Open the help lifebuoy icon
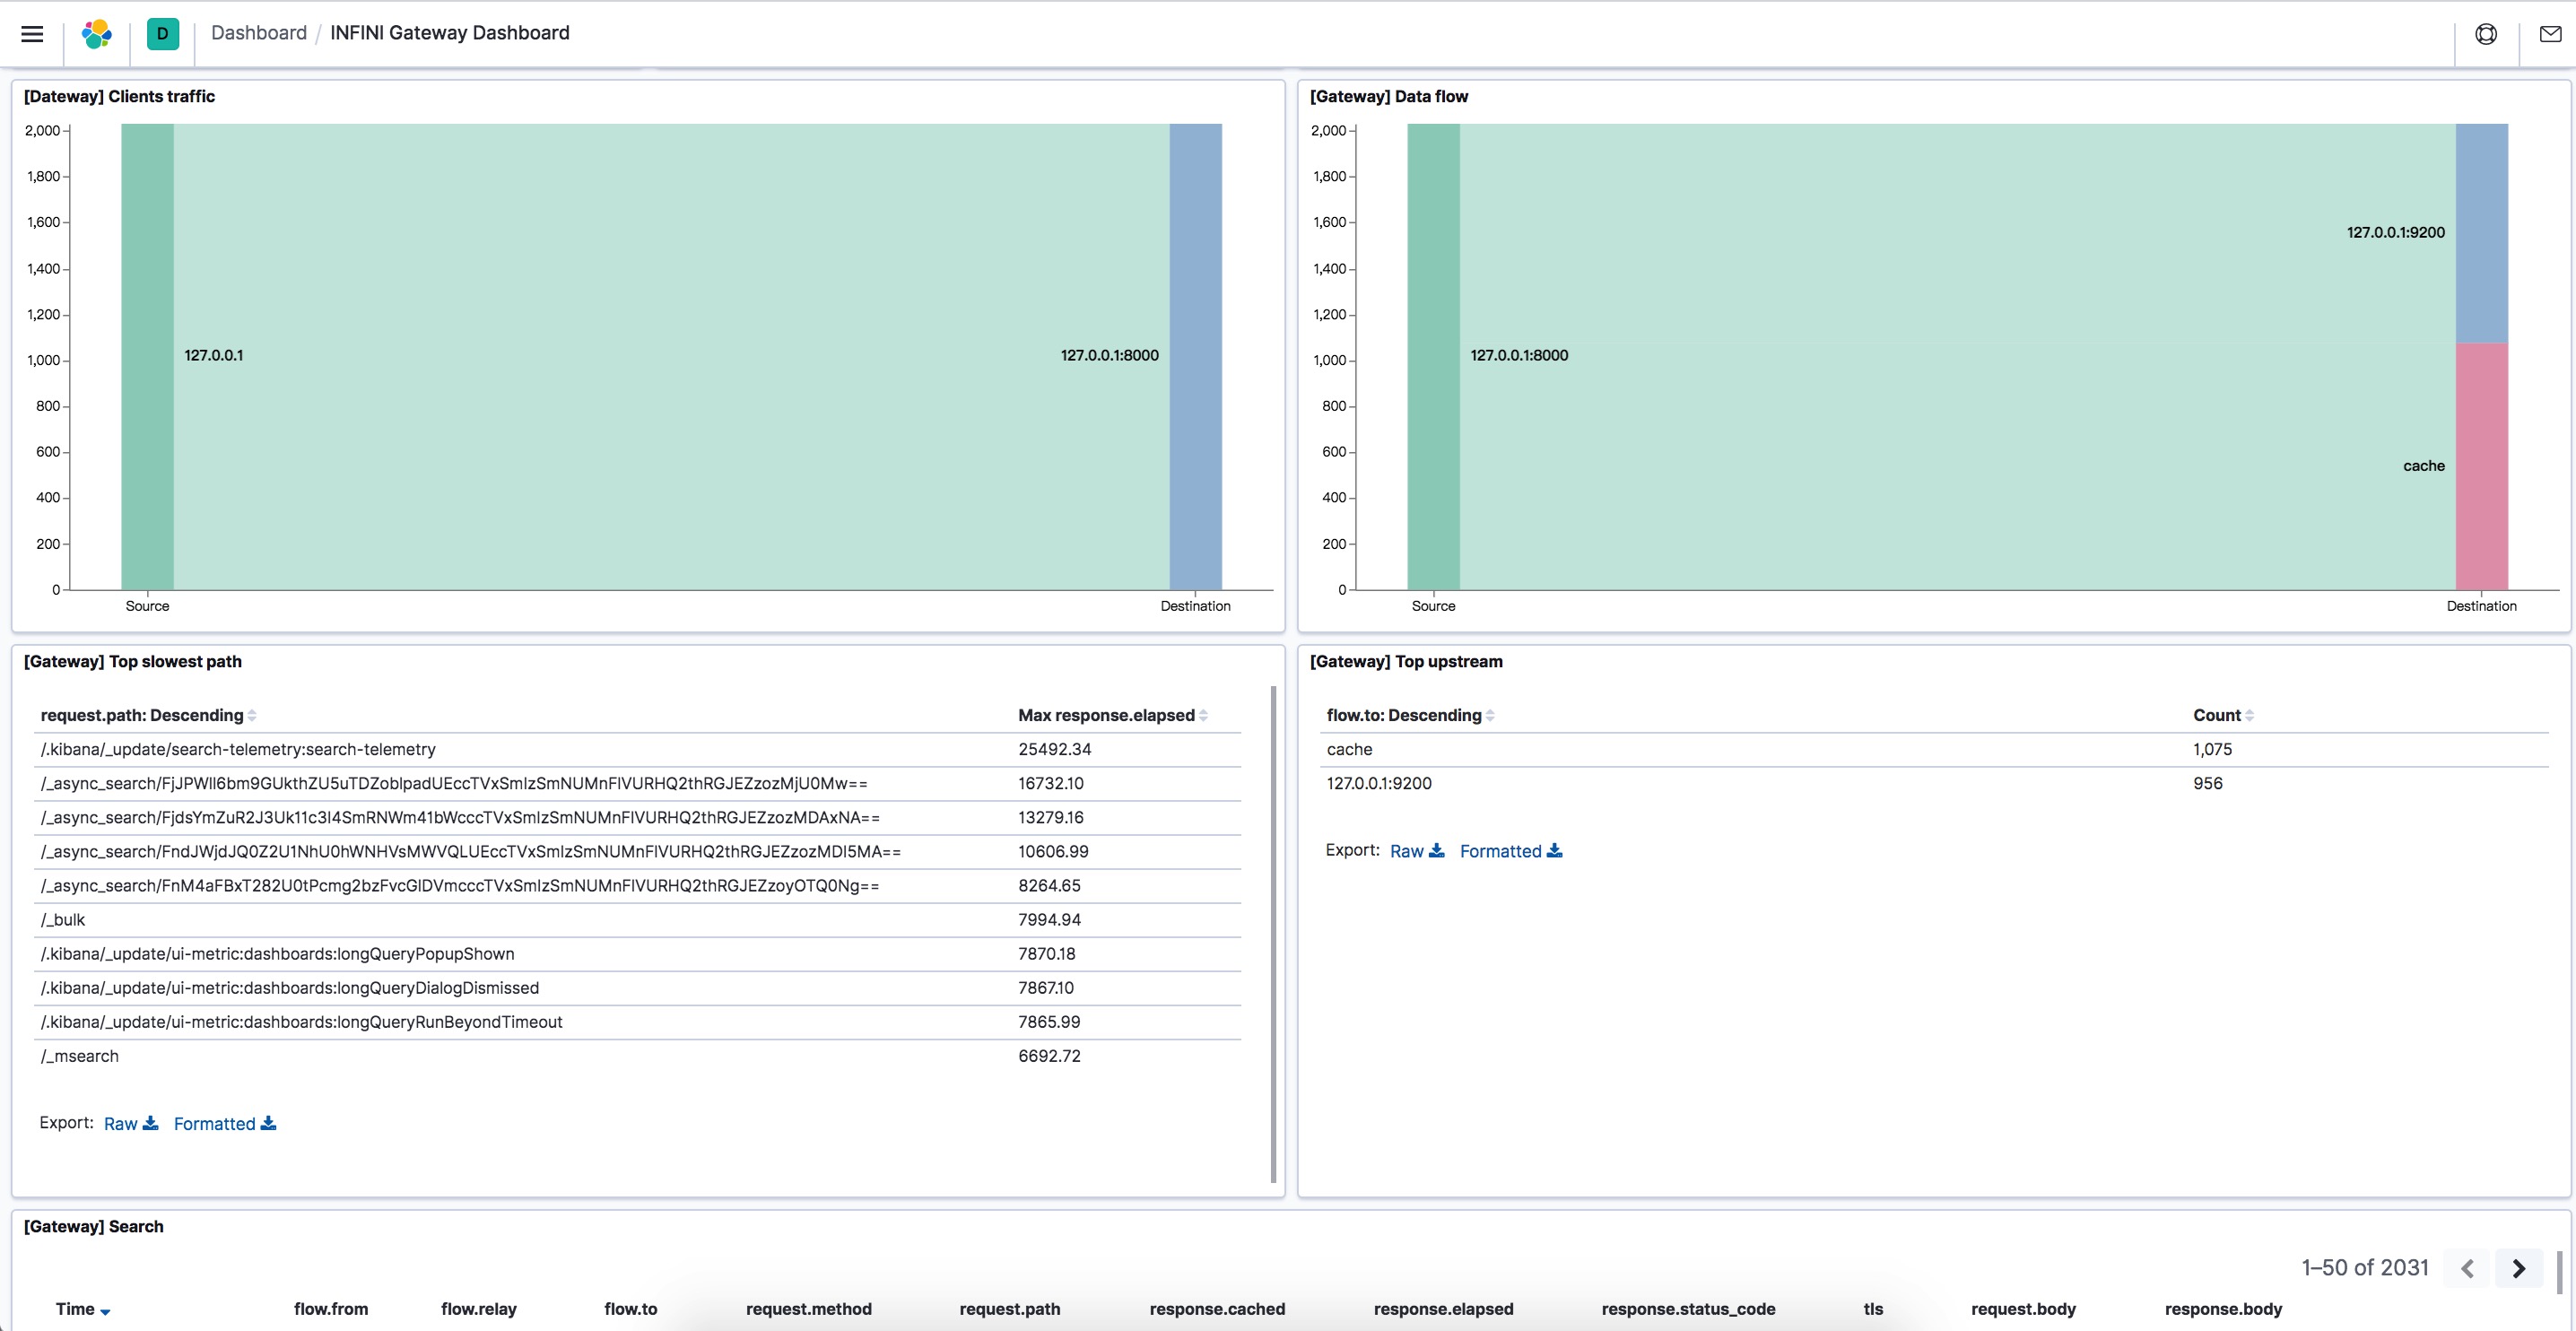The image size is (2576, 1331). [2486, 34]
